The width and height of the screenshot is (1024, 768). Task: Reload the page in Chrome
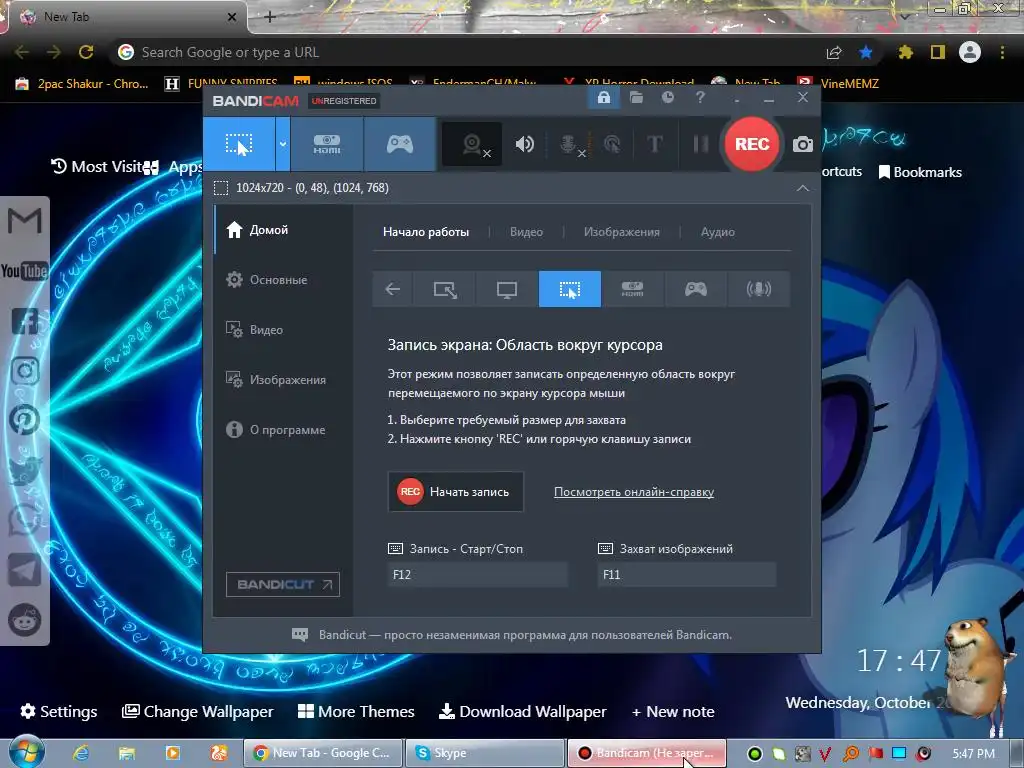(86, 52)
